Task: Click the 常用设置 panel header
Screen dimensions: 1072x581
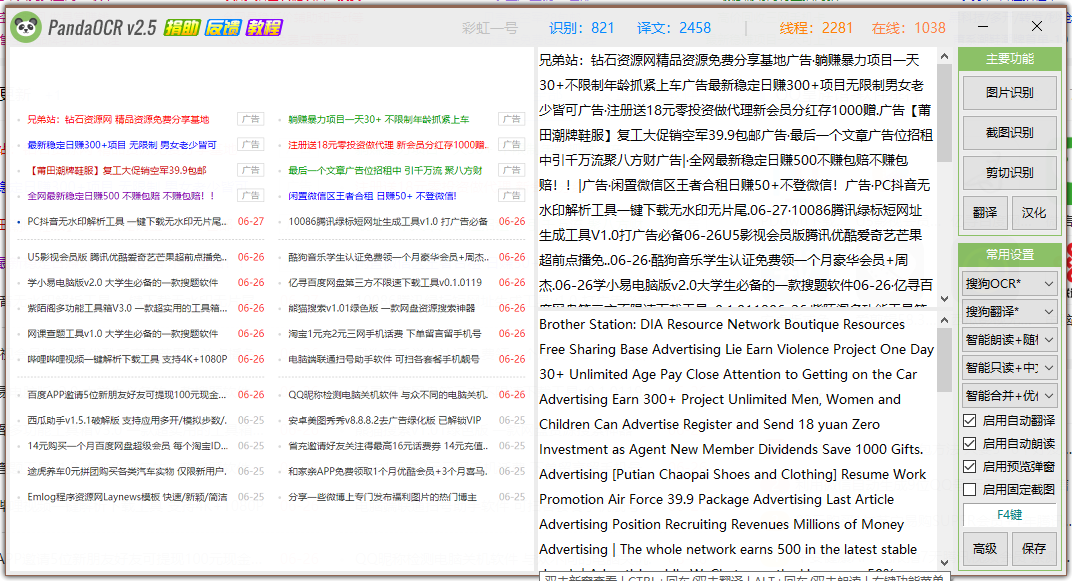Action: point(1010,255)
